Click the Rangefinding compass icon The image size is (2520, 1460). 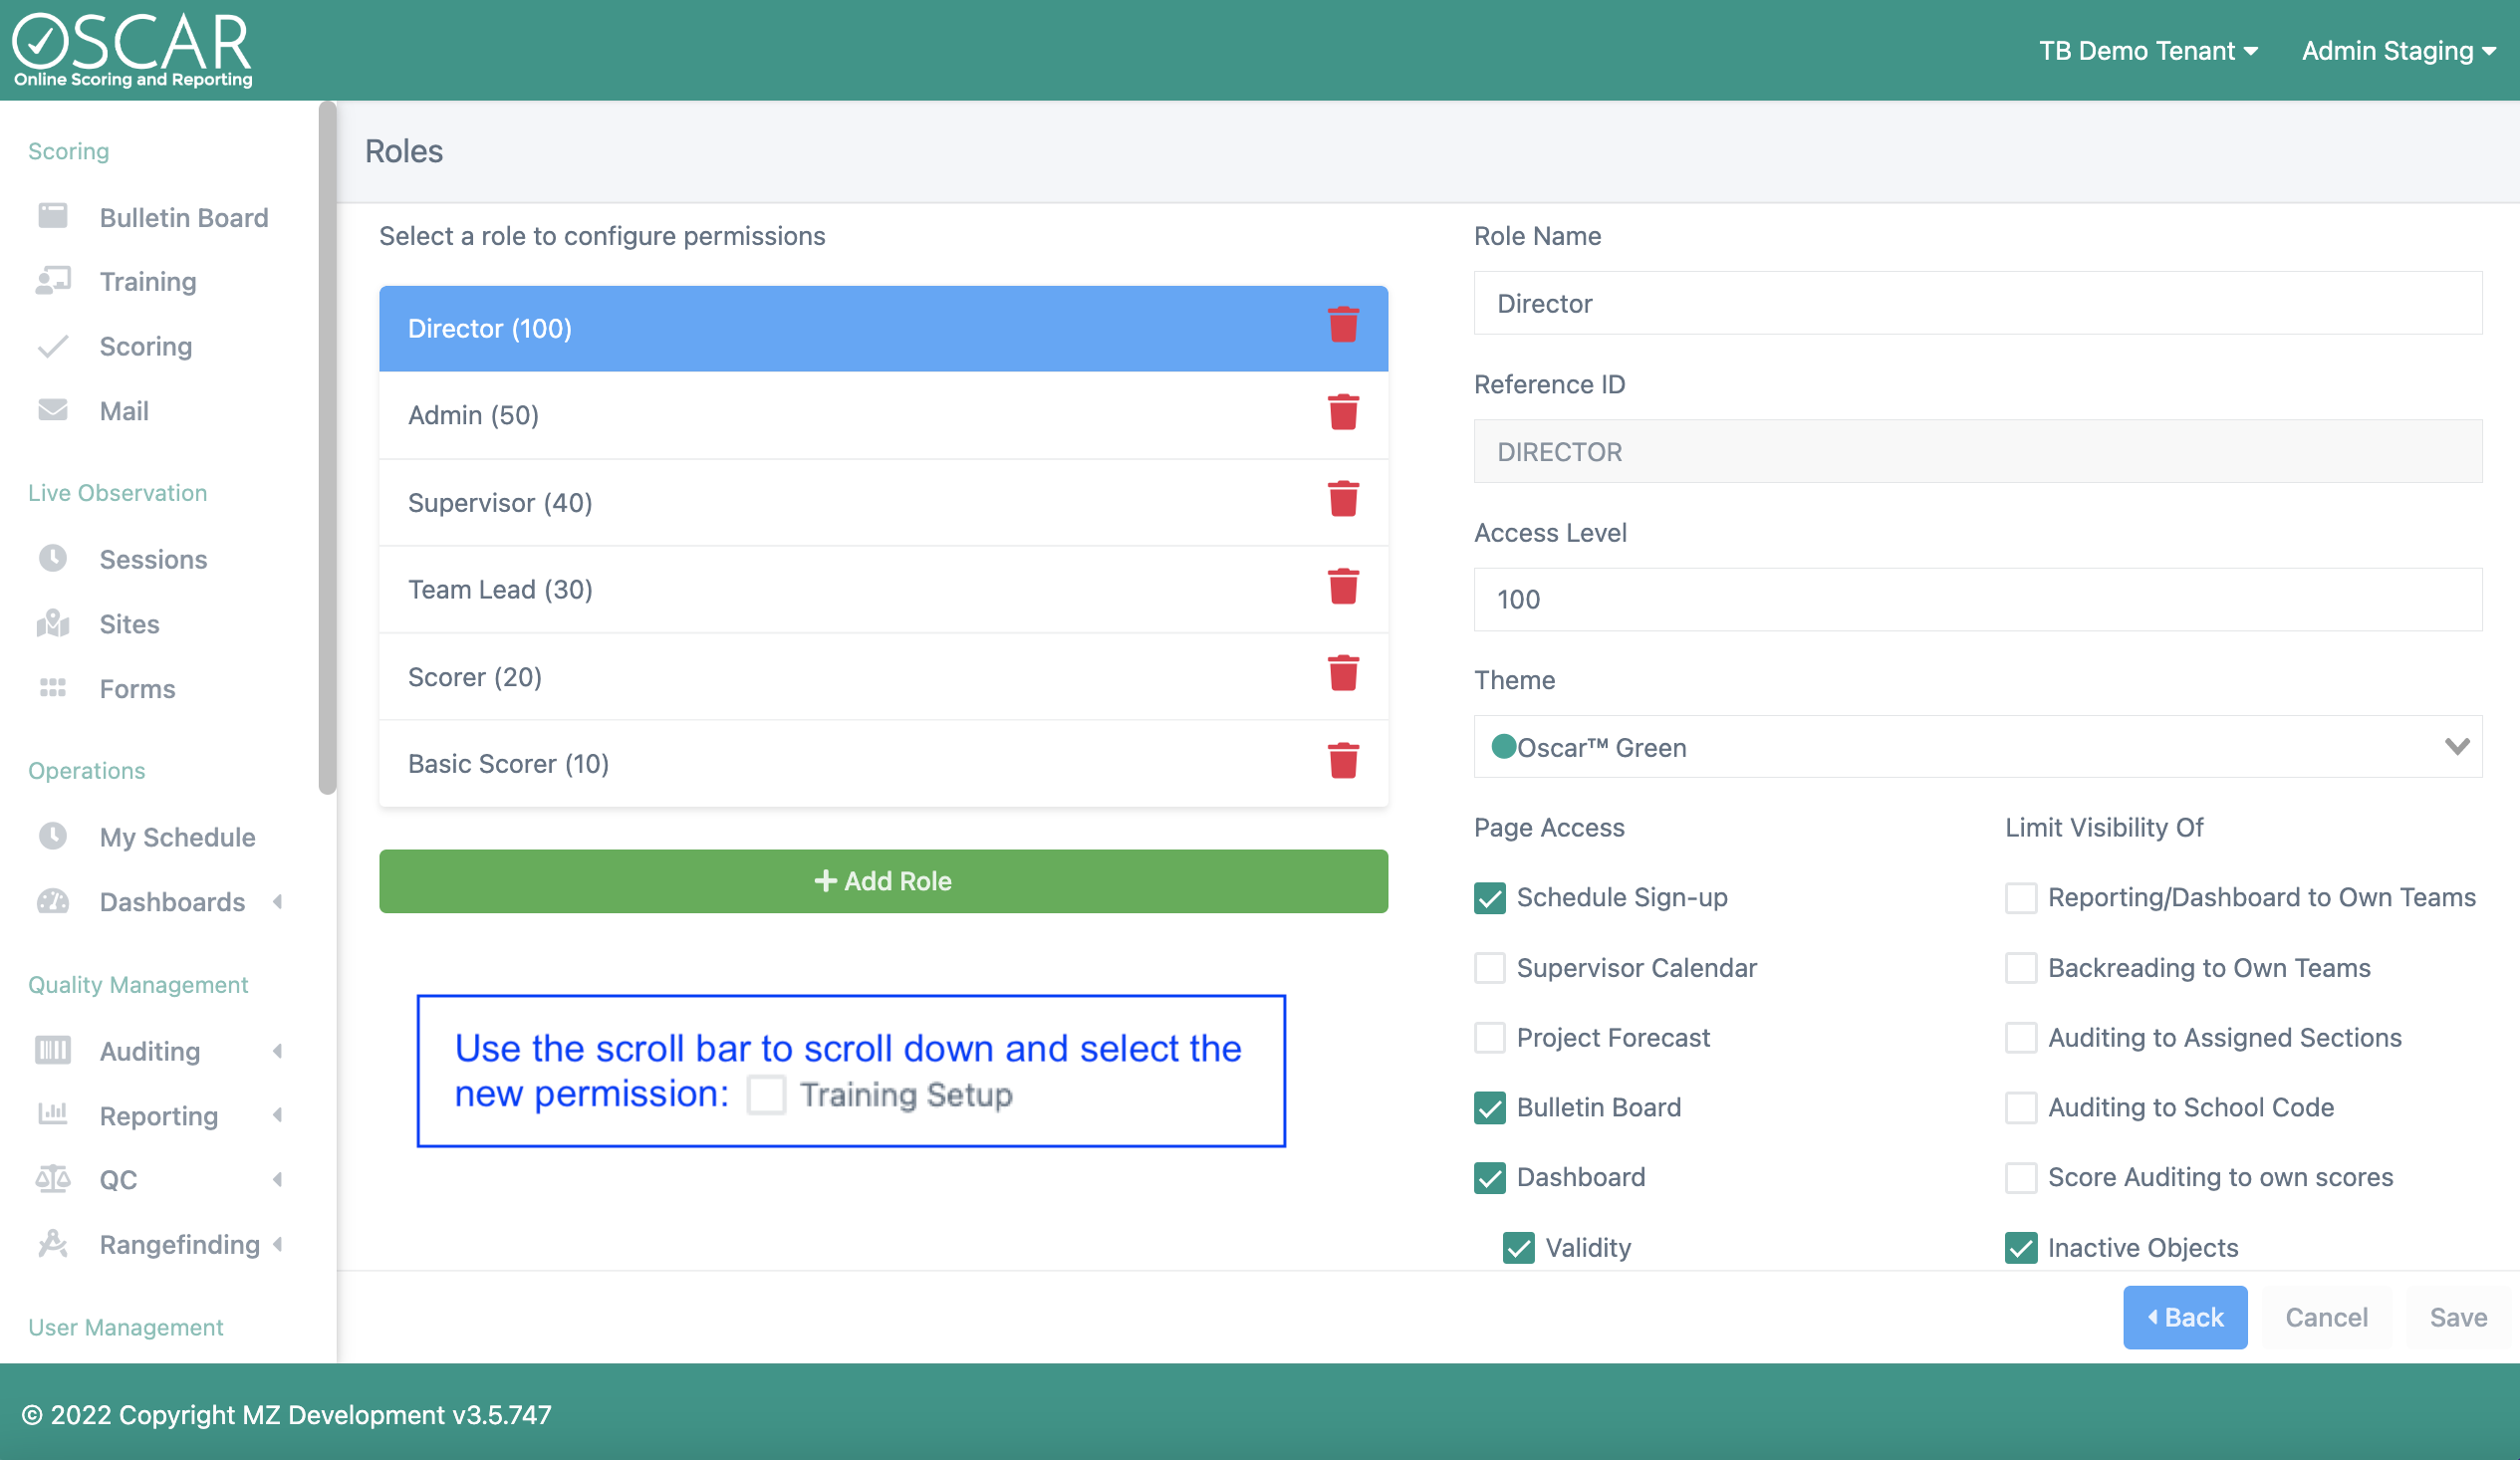52,1243
